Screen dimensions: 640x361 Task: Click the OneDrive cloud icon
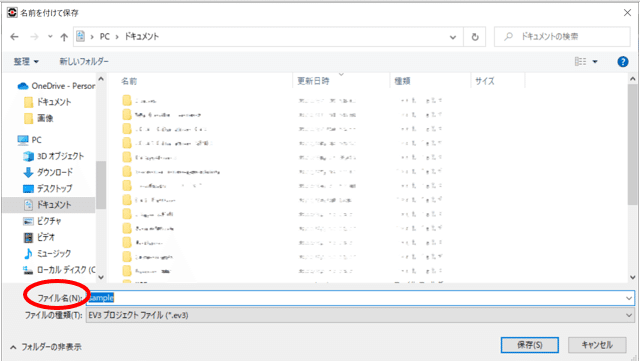[23, 86]
